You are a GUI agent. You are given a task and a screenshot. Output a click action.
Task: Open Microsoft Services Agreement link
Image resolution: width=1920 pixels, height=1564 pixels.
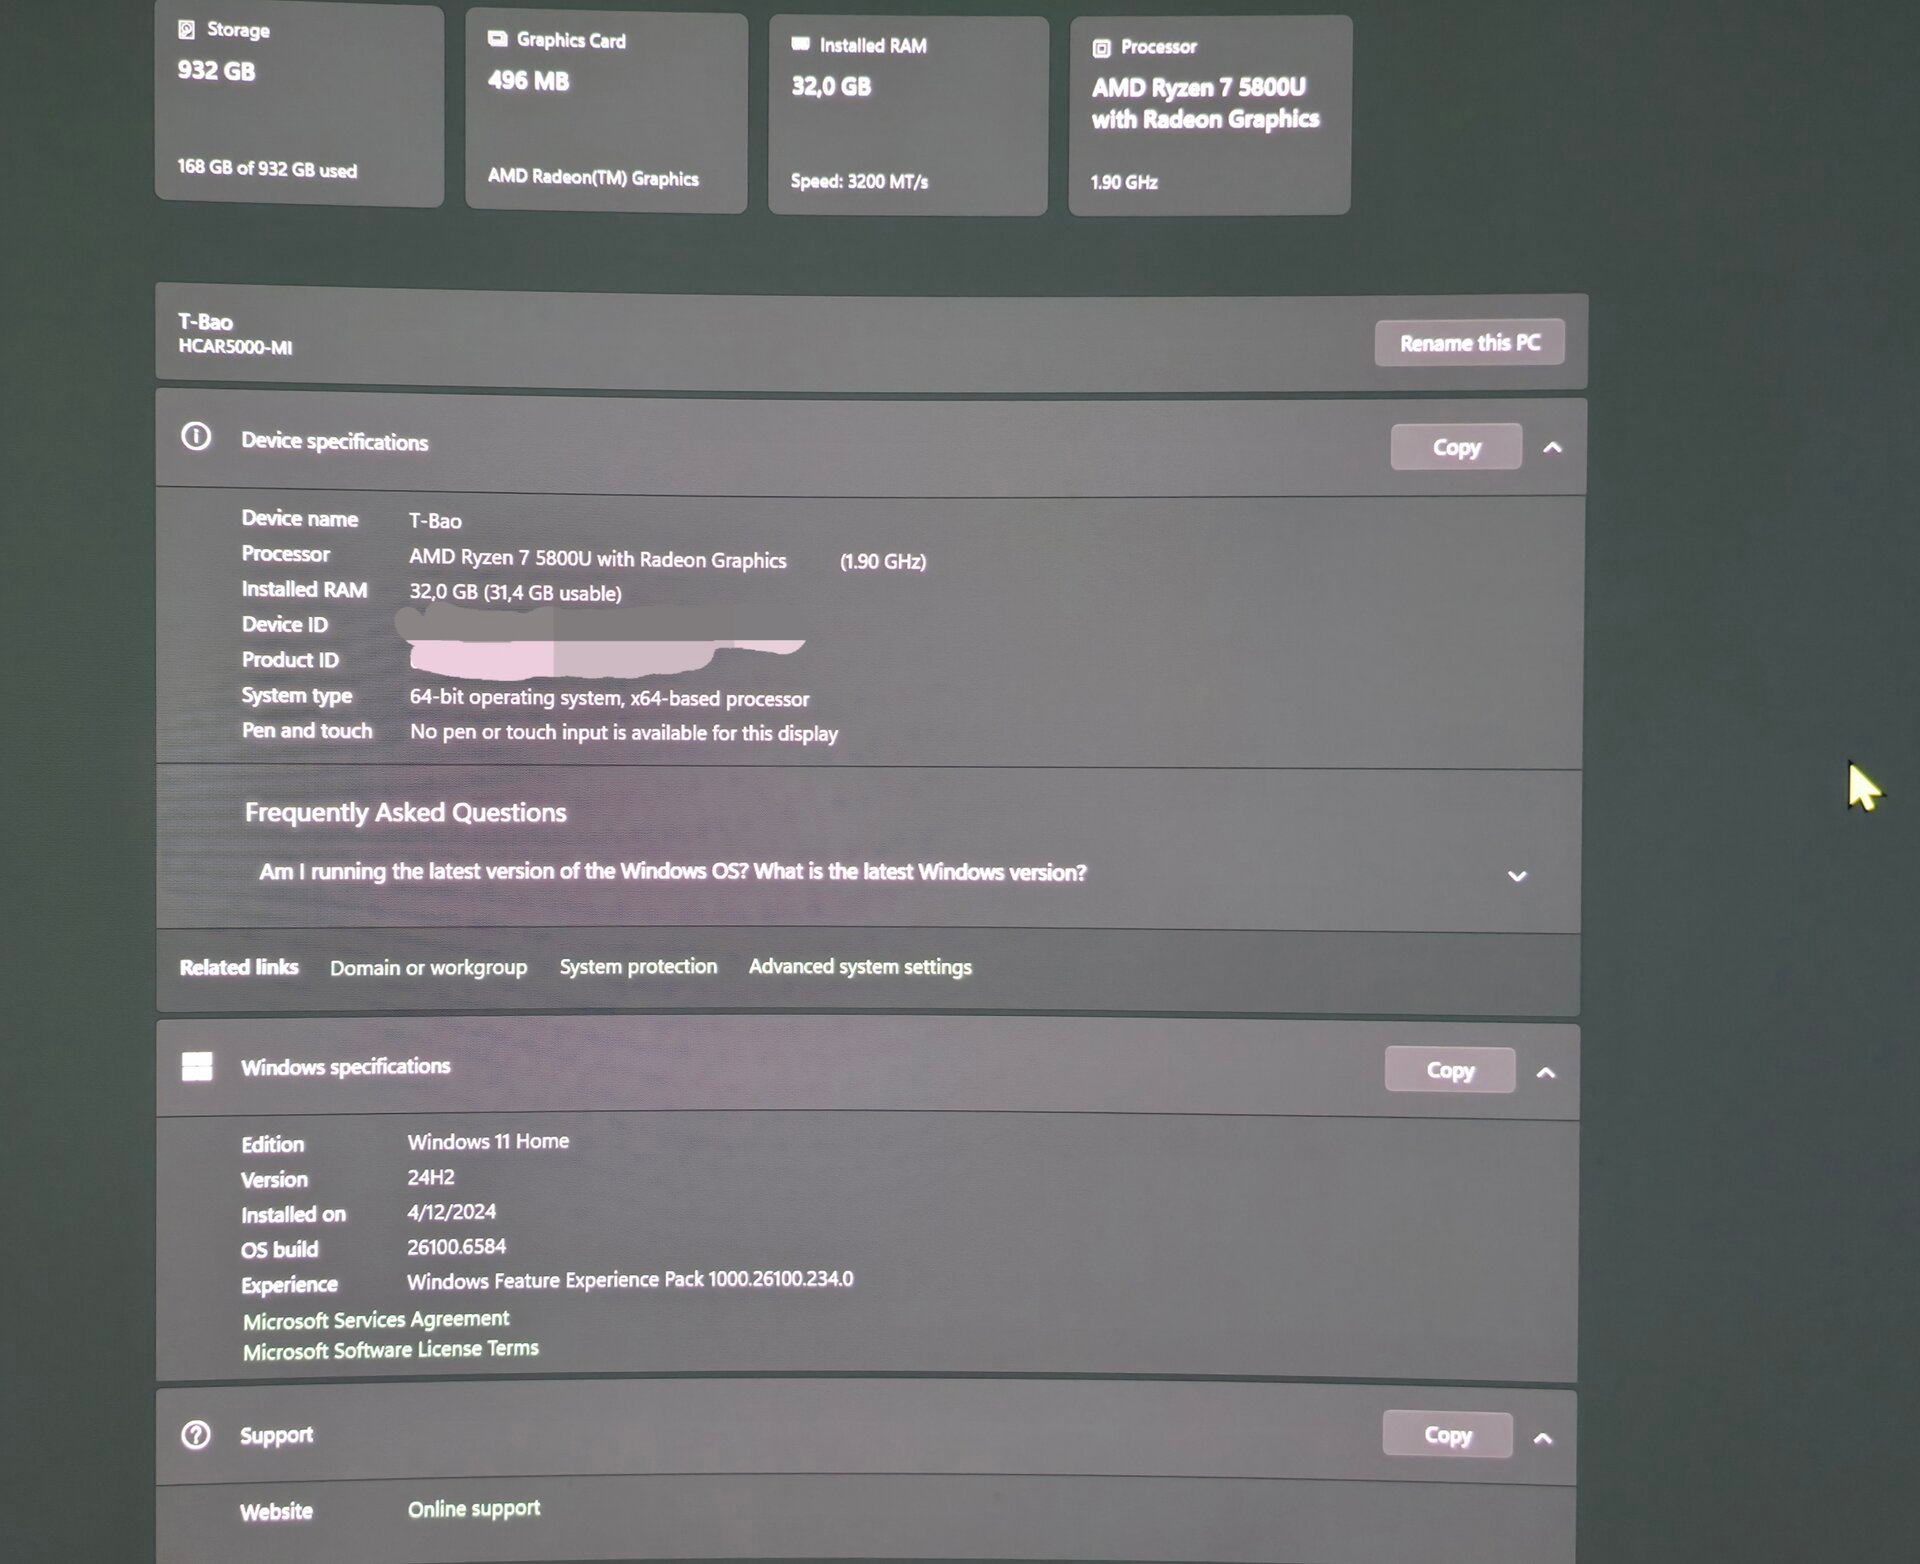point(376,1320)
